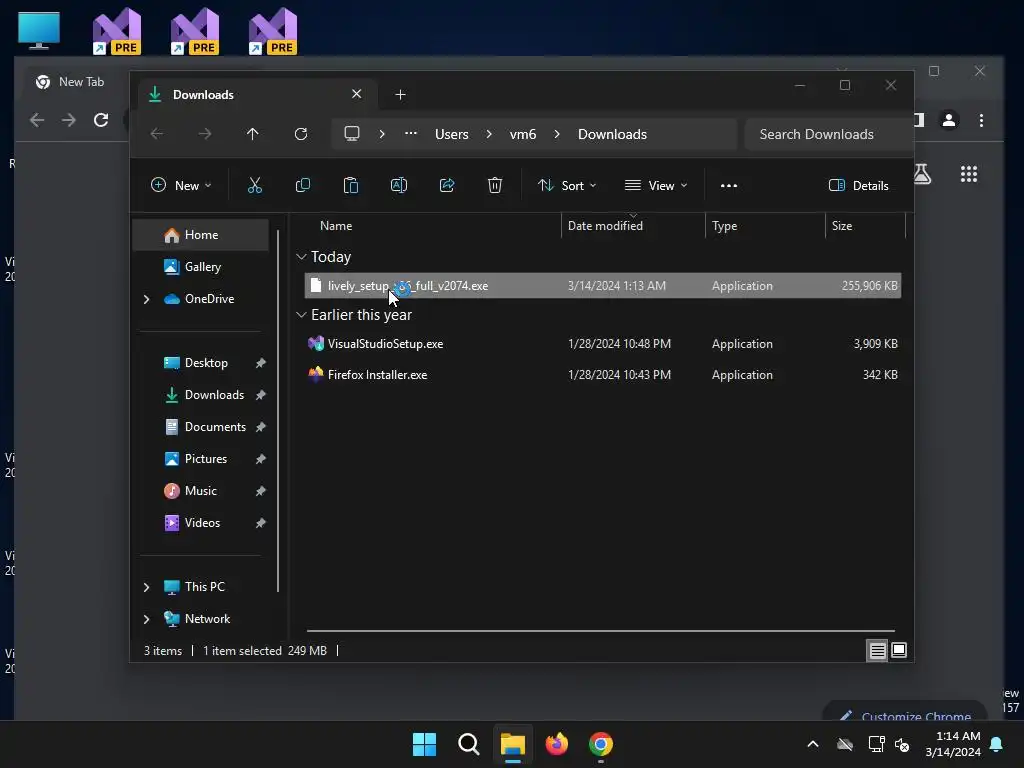Click Chrome icon on the taskbar

pyautogui.click(x=601, y=744)
